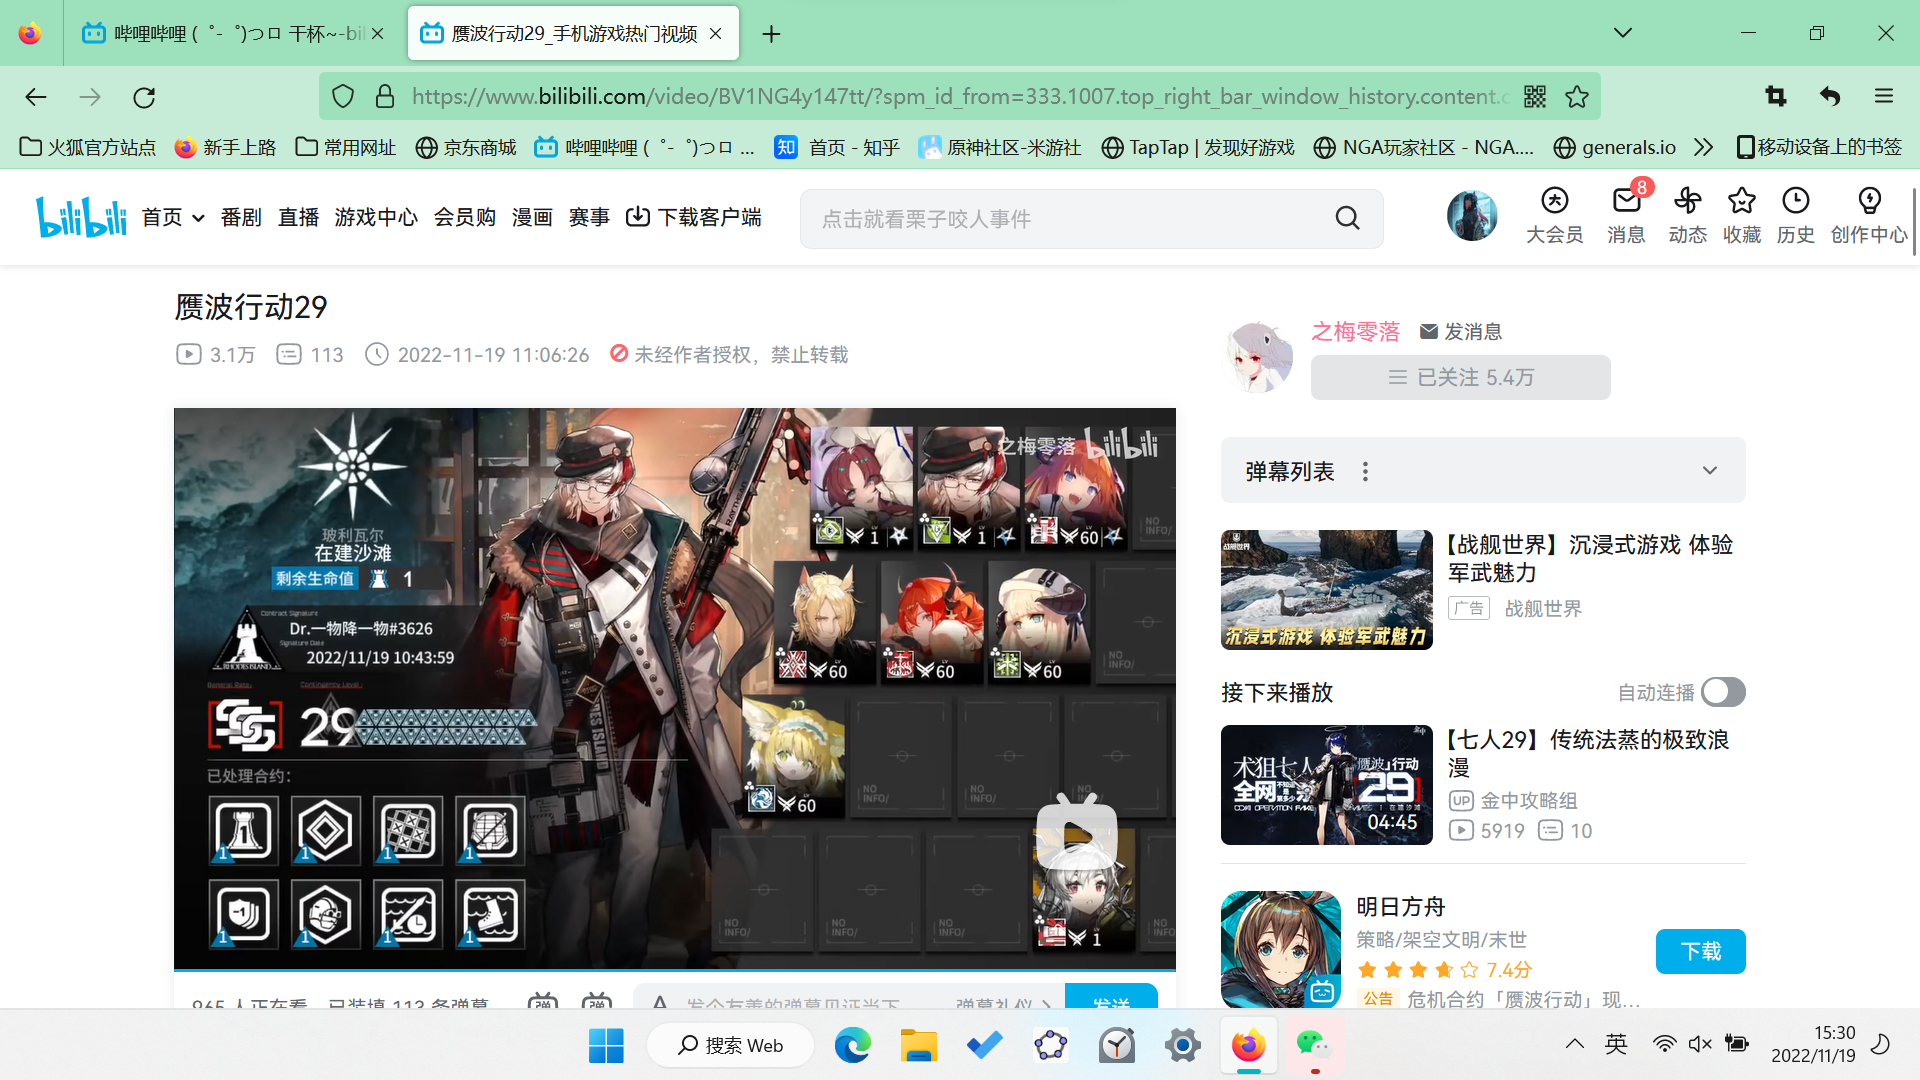The width and height of the screenshot is (1920, 1080).
Task: Open the 明日方舟 game icon thumbnail
Action: [1280, 950]
